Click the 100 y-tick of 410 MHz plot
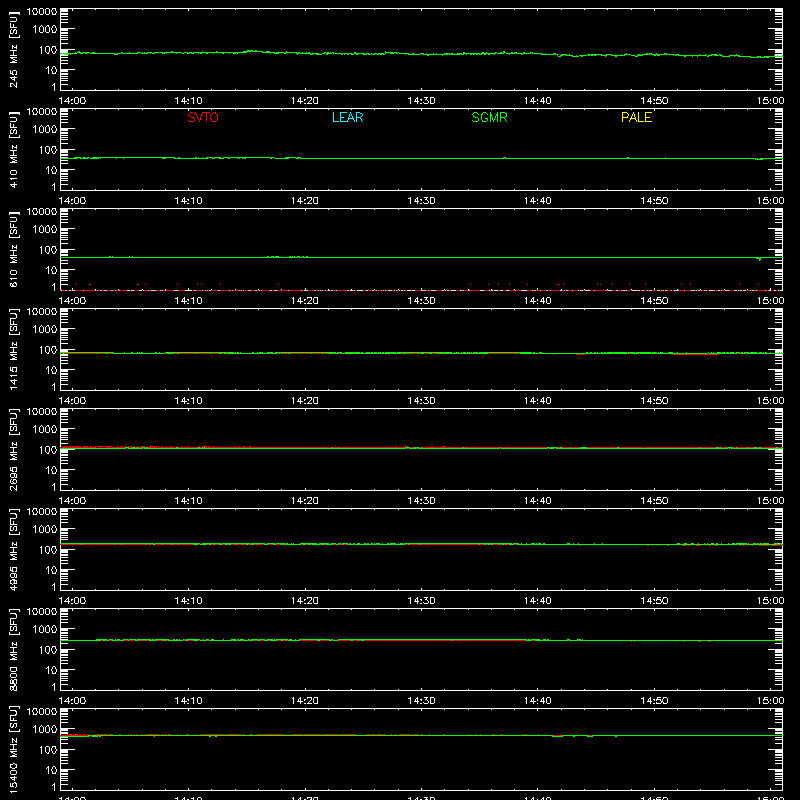 47,150
